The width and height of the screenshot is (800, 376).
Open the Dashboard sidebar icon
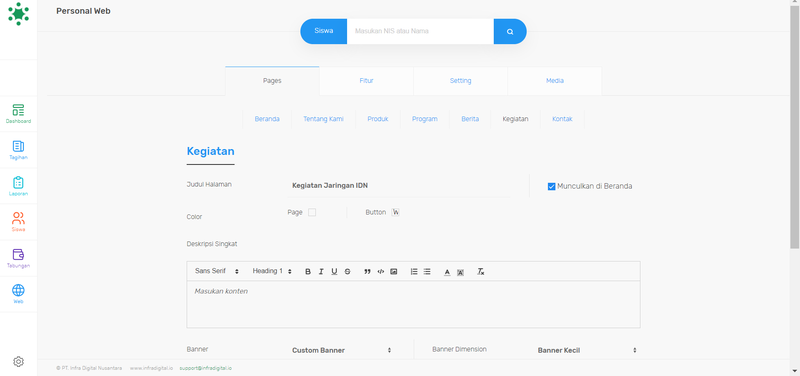coord(18,114)
